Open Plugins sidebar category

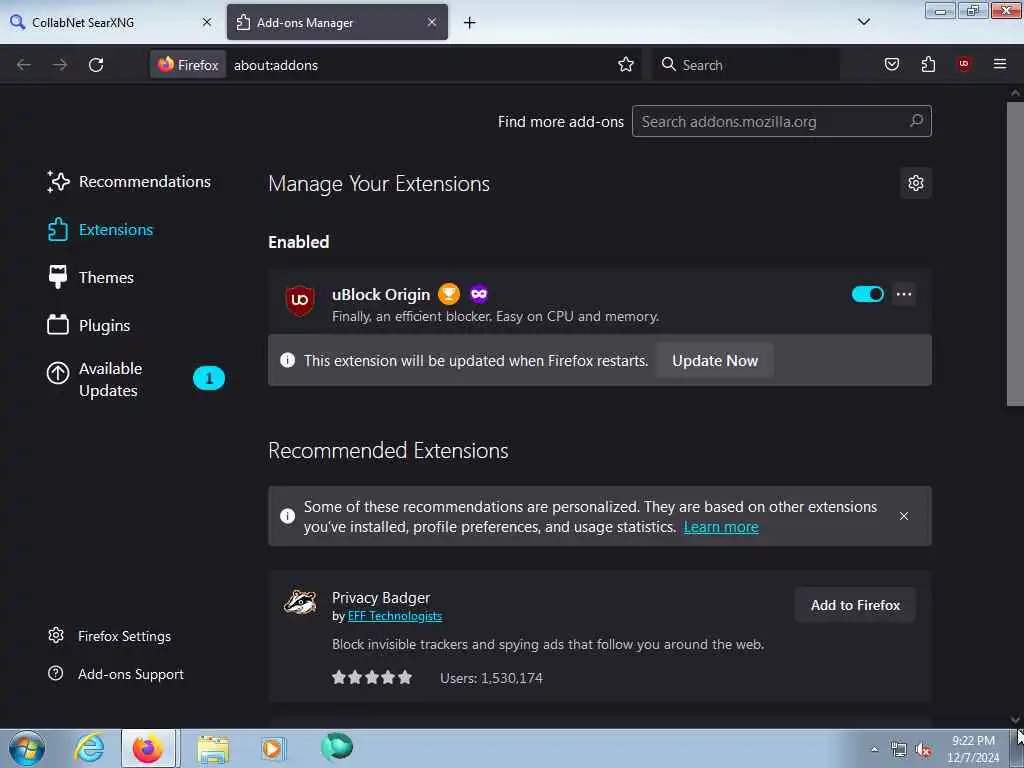(89, 325)
